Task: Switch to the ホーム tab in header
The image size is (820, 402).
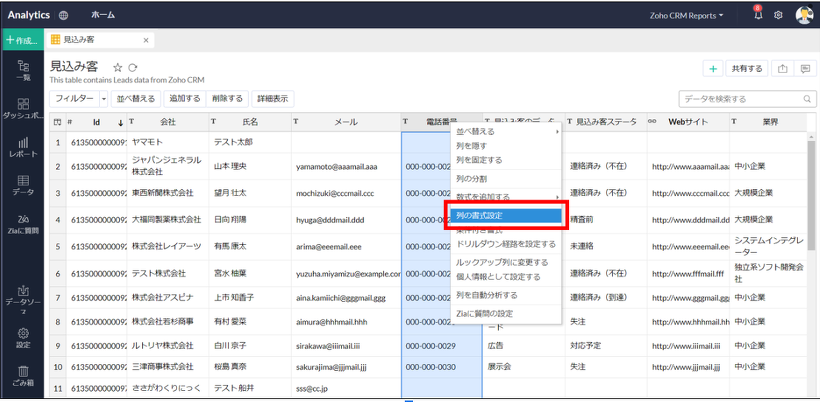Action: 102,15
